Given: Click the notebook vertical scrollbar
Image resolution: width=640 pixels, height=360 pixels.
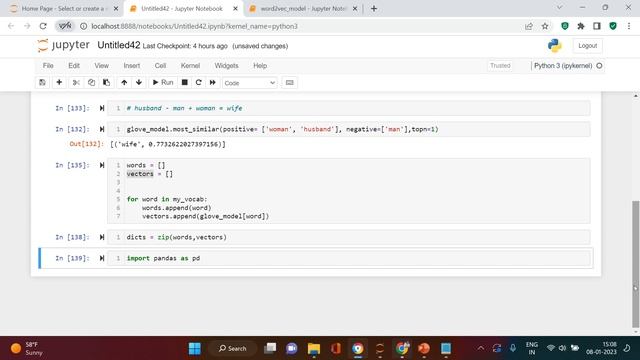Looking at the screenshot, I should (x=636, y=264).
